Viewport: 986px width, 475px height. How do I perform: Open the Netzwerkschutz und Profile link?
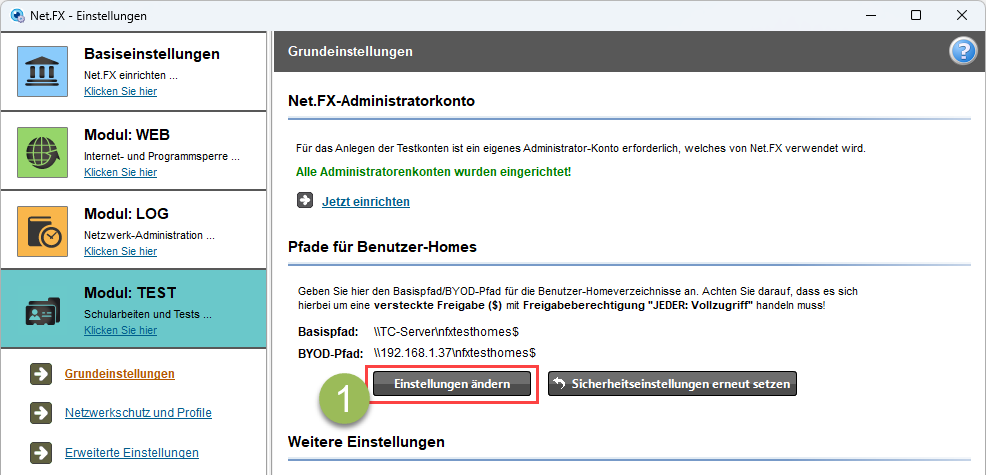point(138,413)
